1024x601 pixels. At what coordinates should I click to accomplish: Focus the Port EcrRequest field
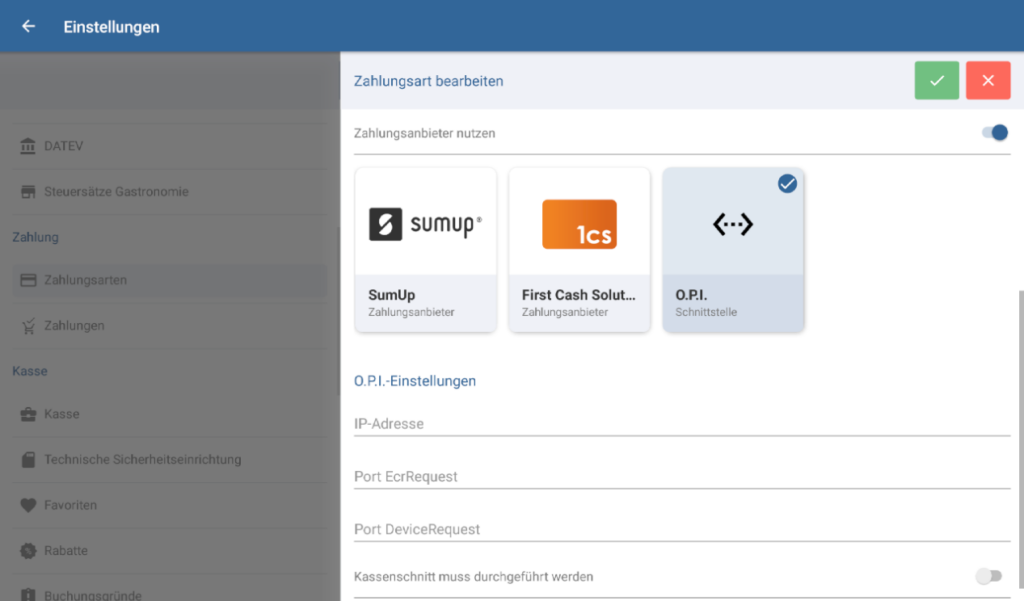pyautogui.click(x=682, y=477)
